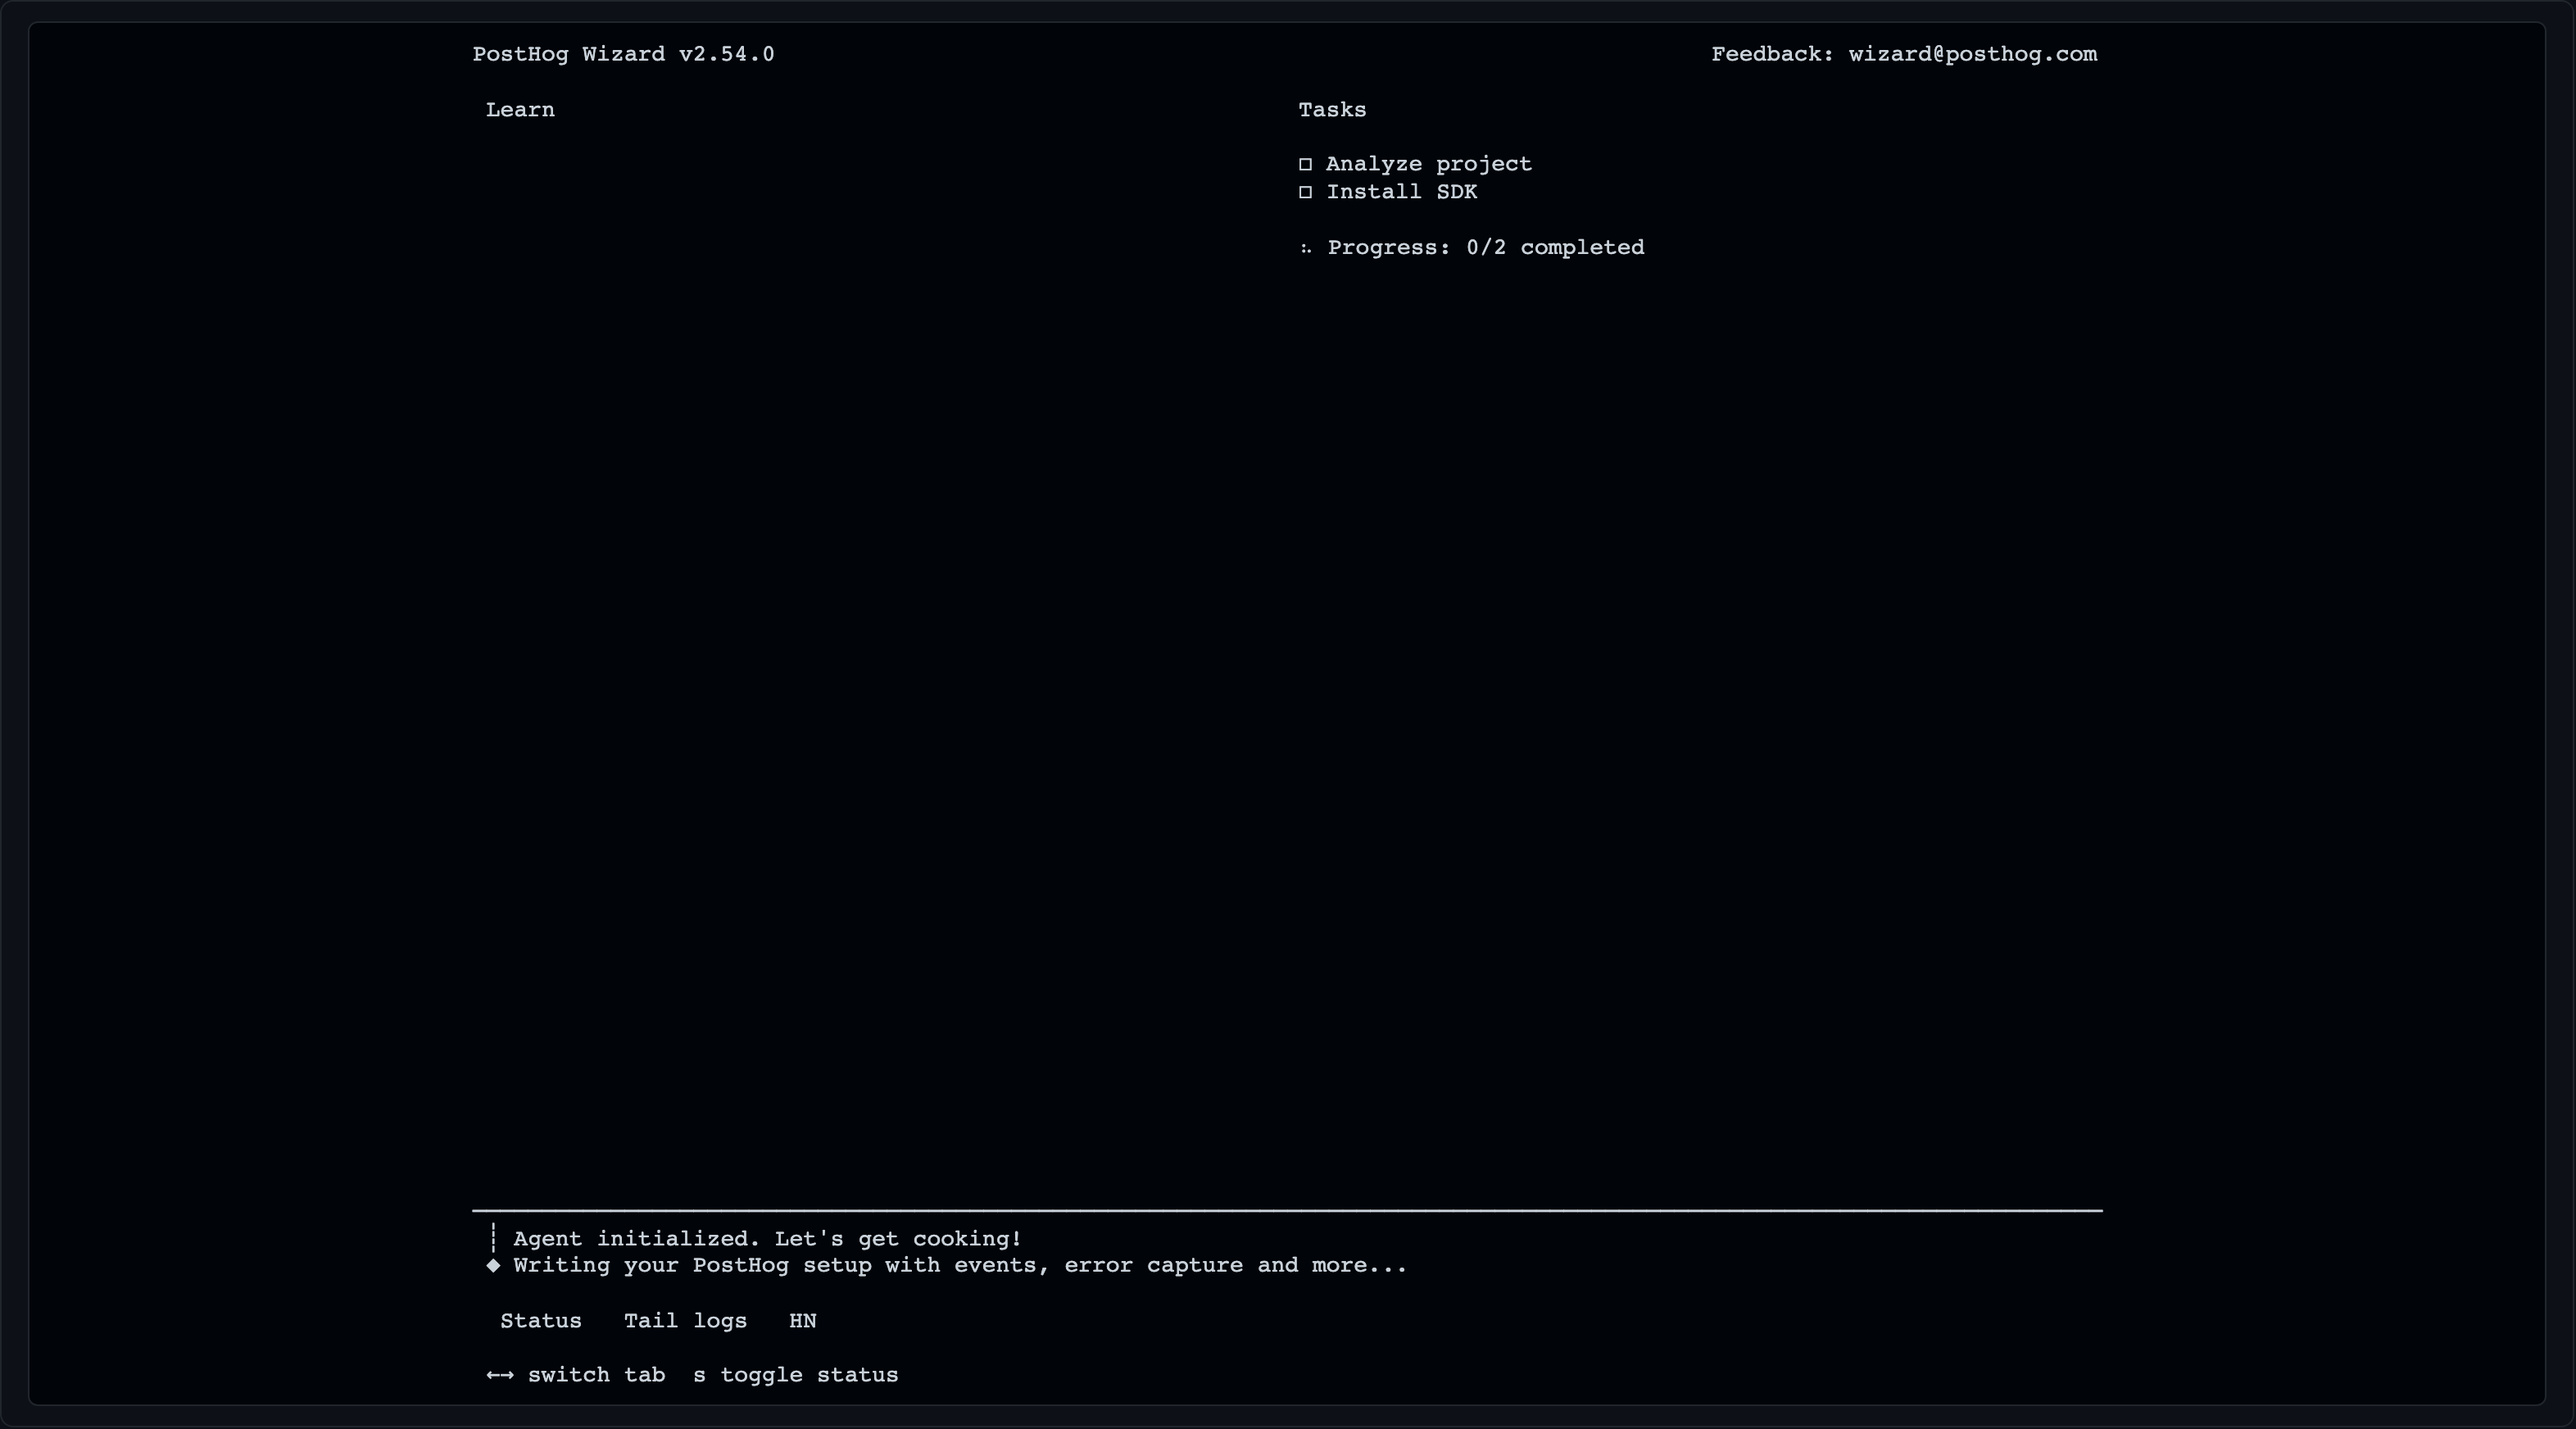Click the Writing your PostHog setup message

click(960, 1265)
